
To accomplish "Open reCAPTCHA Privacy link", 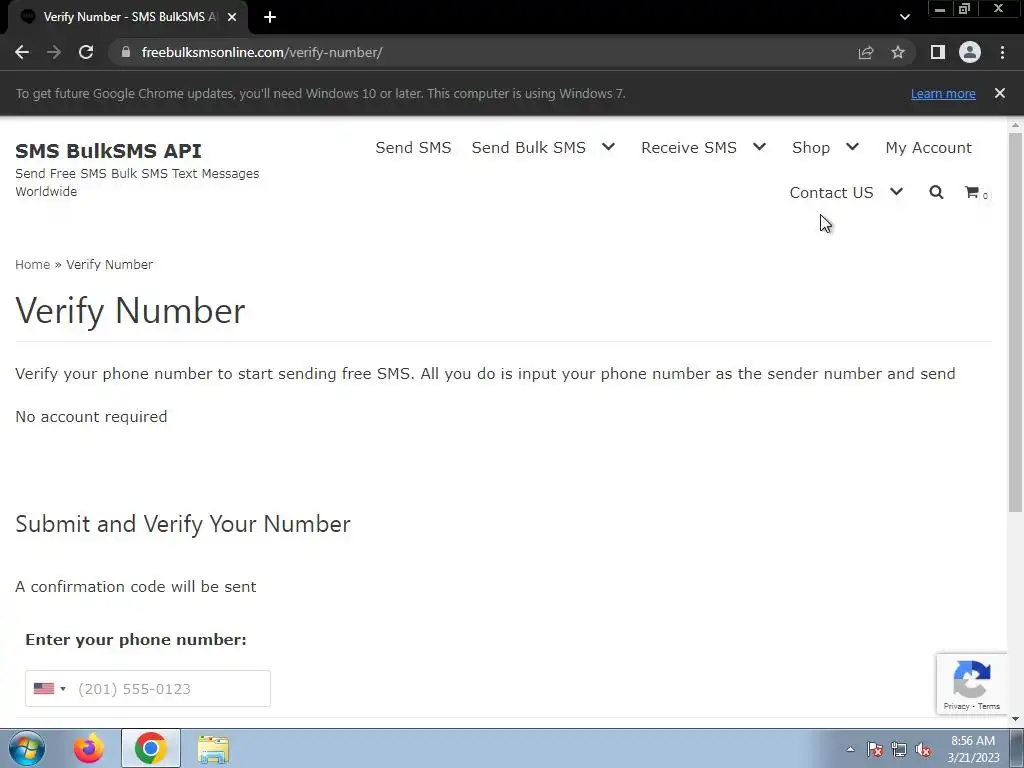I will [x=956, y=706].
